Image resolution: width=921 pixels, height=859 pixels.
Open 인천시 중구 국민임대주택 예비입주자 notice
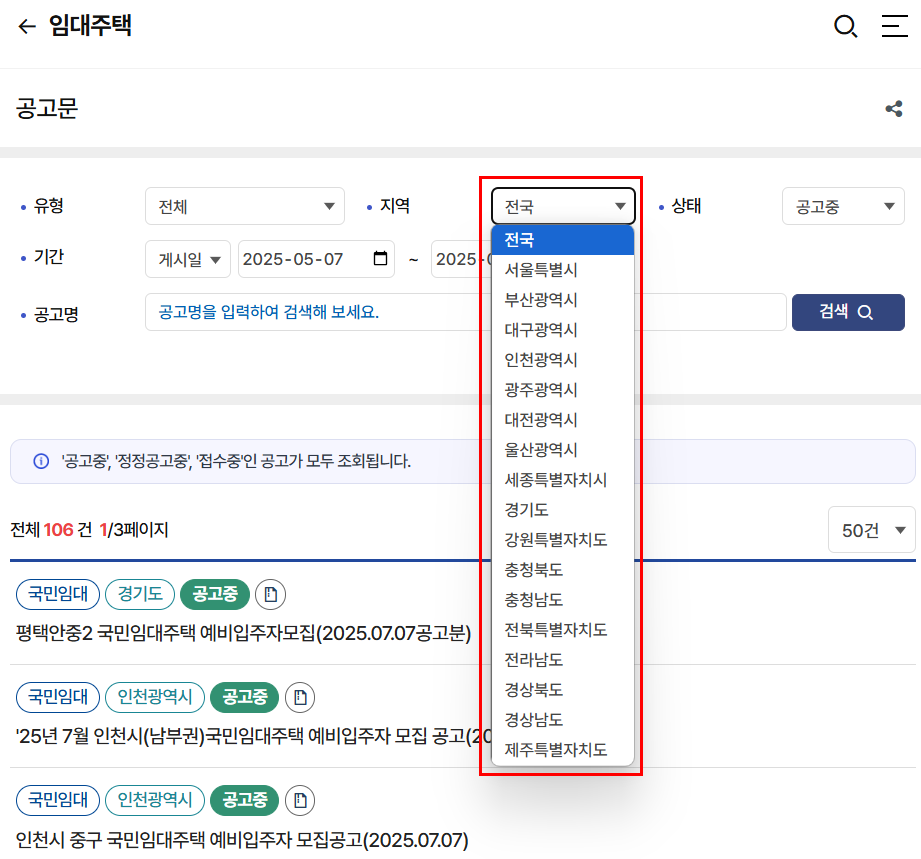[x=242, y=840]
